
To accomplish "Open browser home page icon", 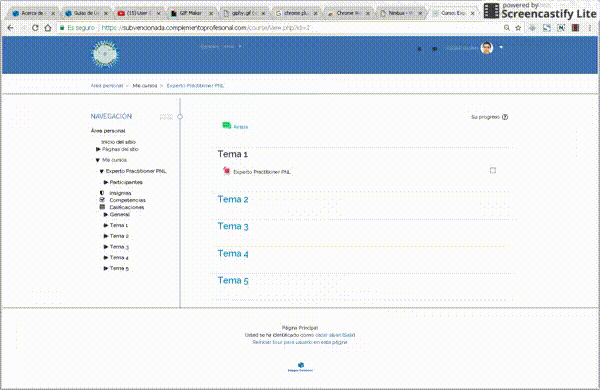I will (48, 28).
